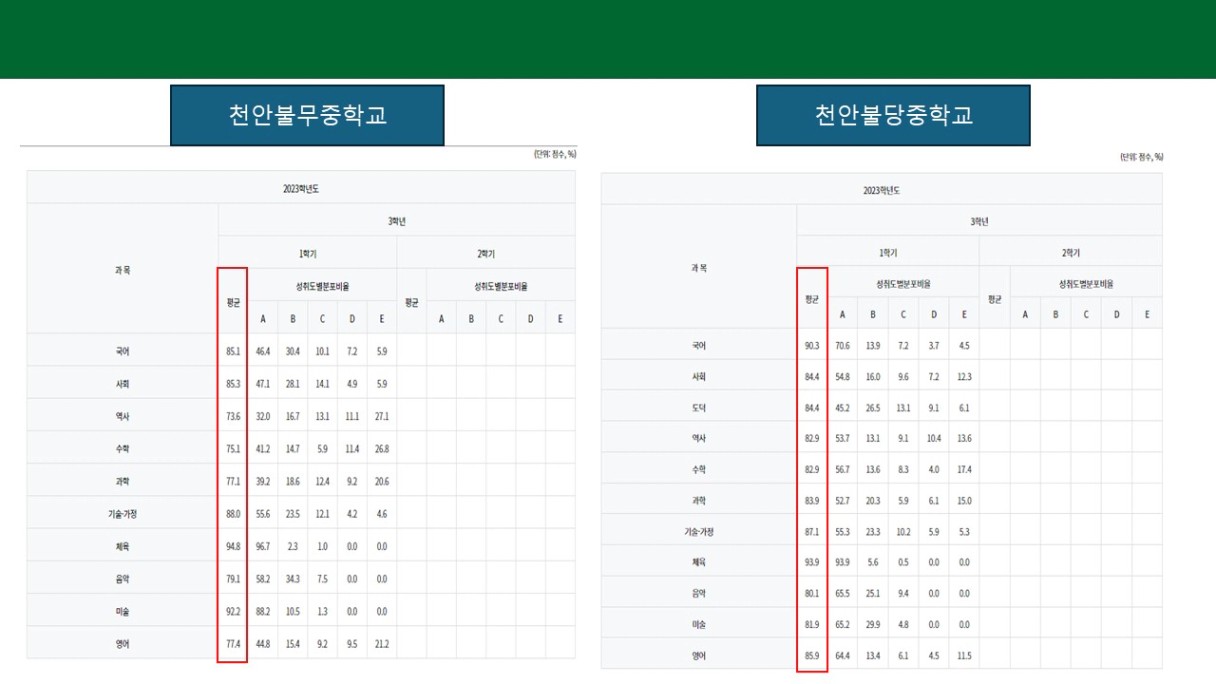The height and width of the screenshot is (684, 1216).
Task: Click 20.6 in 천안불무중학교 과학 row
Action: [381, 482]
